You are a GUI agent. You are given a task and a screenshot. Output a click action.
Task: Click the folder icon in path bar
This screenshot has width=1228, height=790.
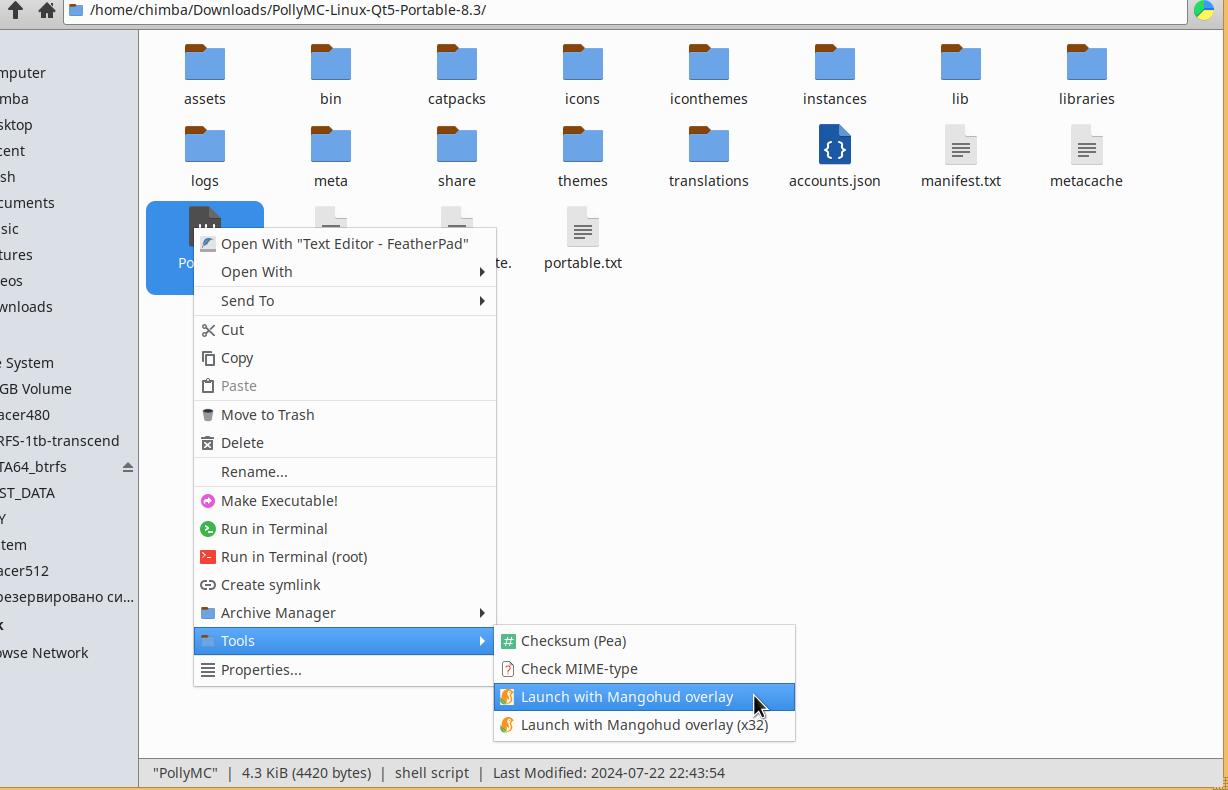[76, 10]
